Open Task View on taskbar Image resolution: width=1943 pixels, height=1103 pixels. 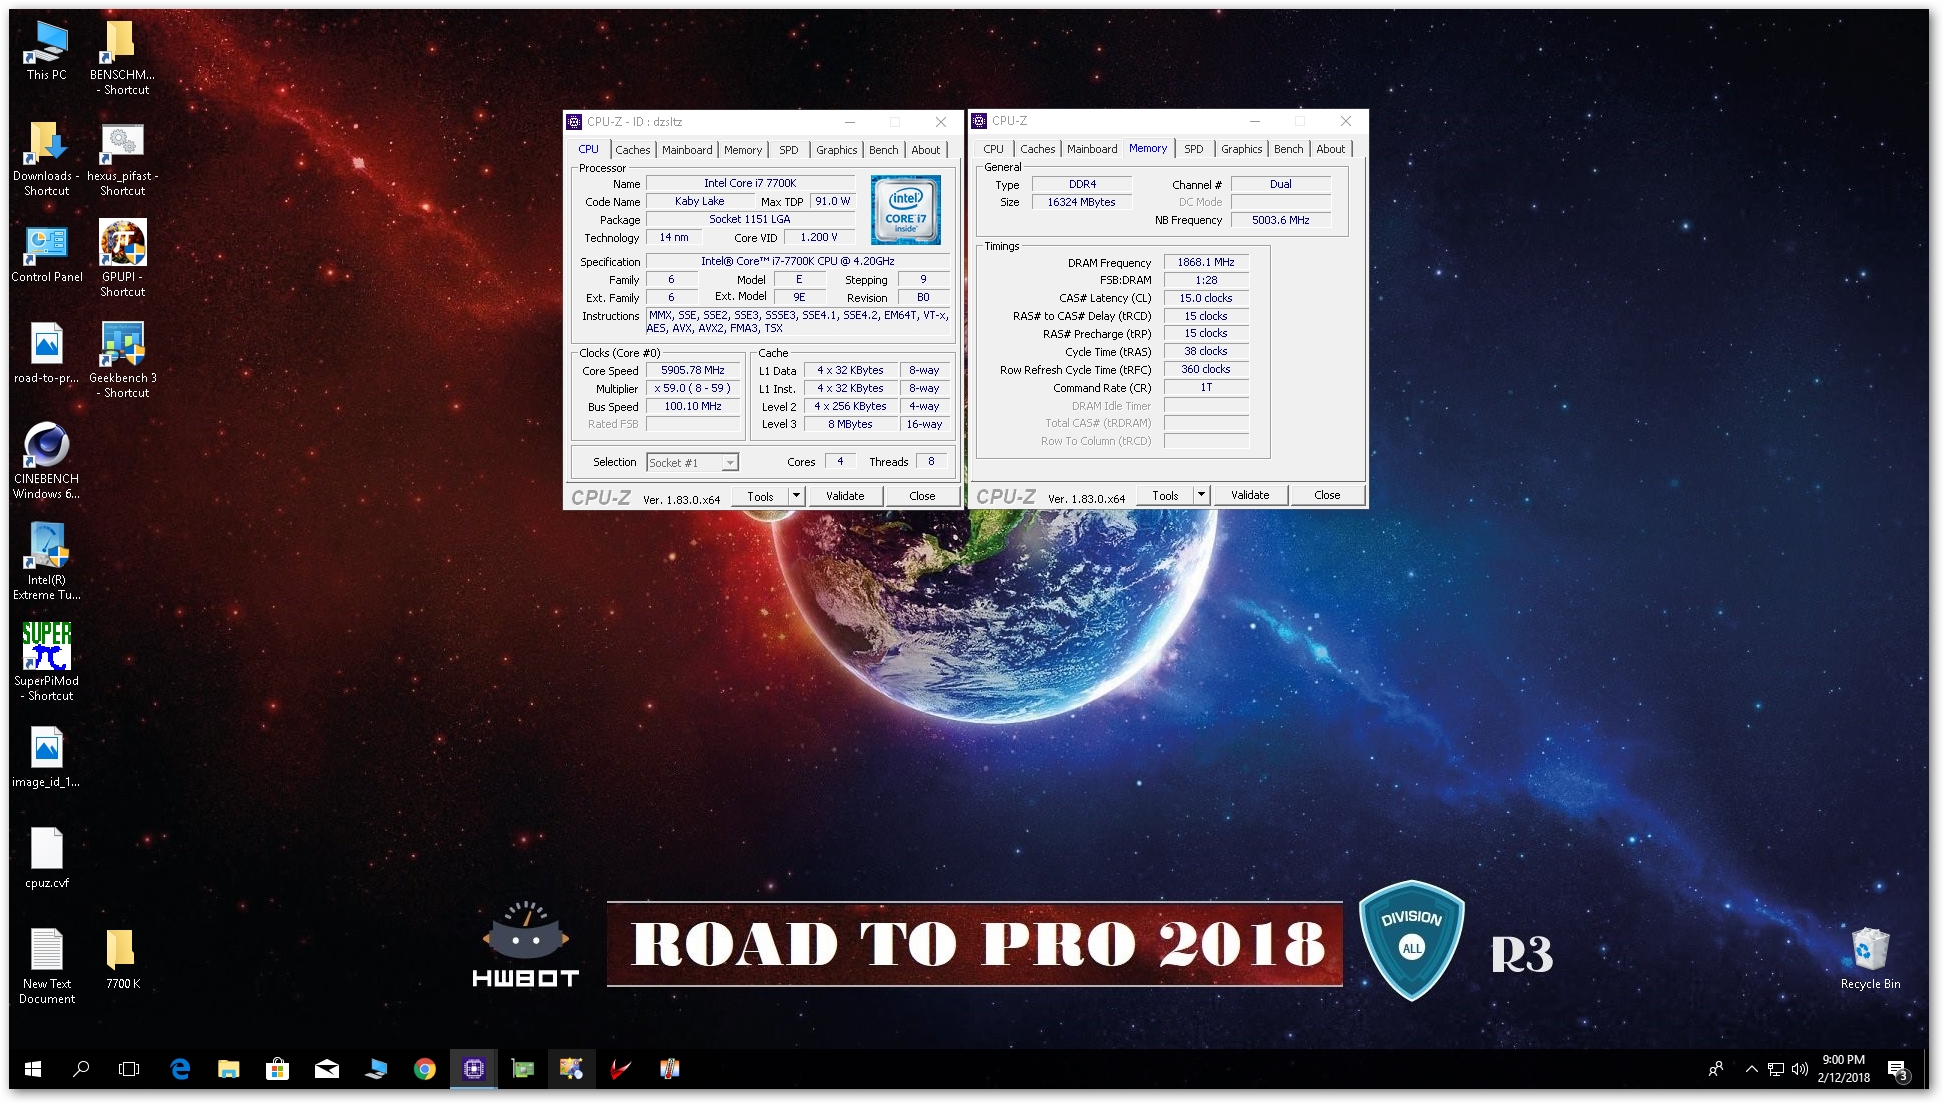pos(129,1069)
